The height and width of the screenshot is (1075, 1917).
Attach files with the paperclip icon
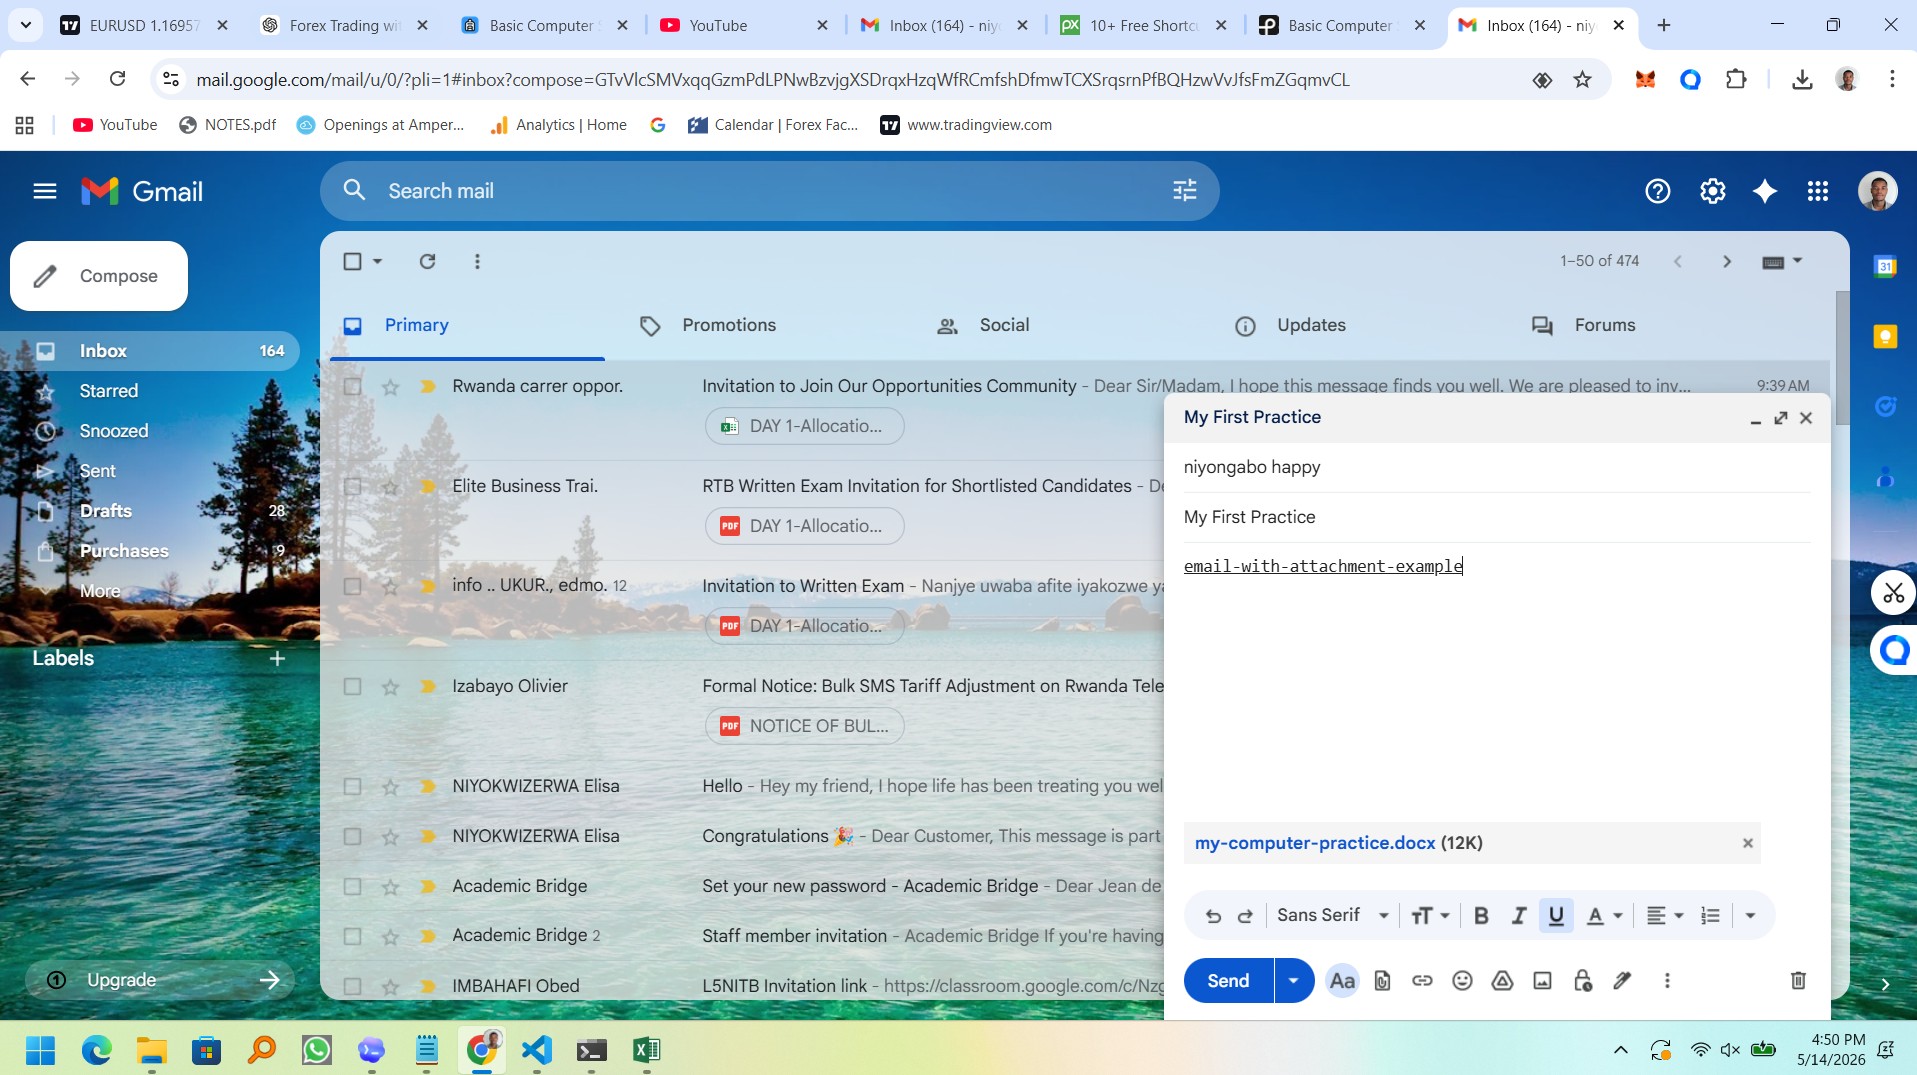pyautogui.click(x=1382, y=981)
